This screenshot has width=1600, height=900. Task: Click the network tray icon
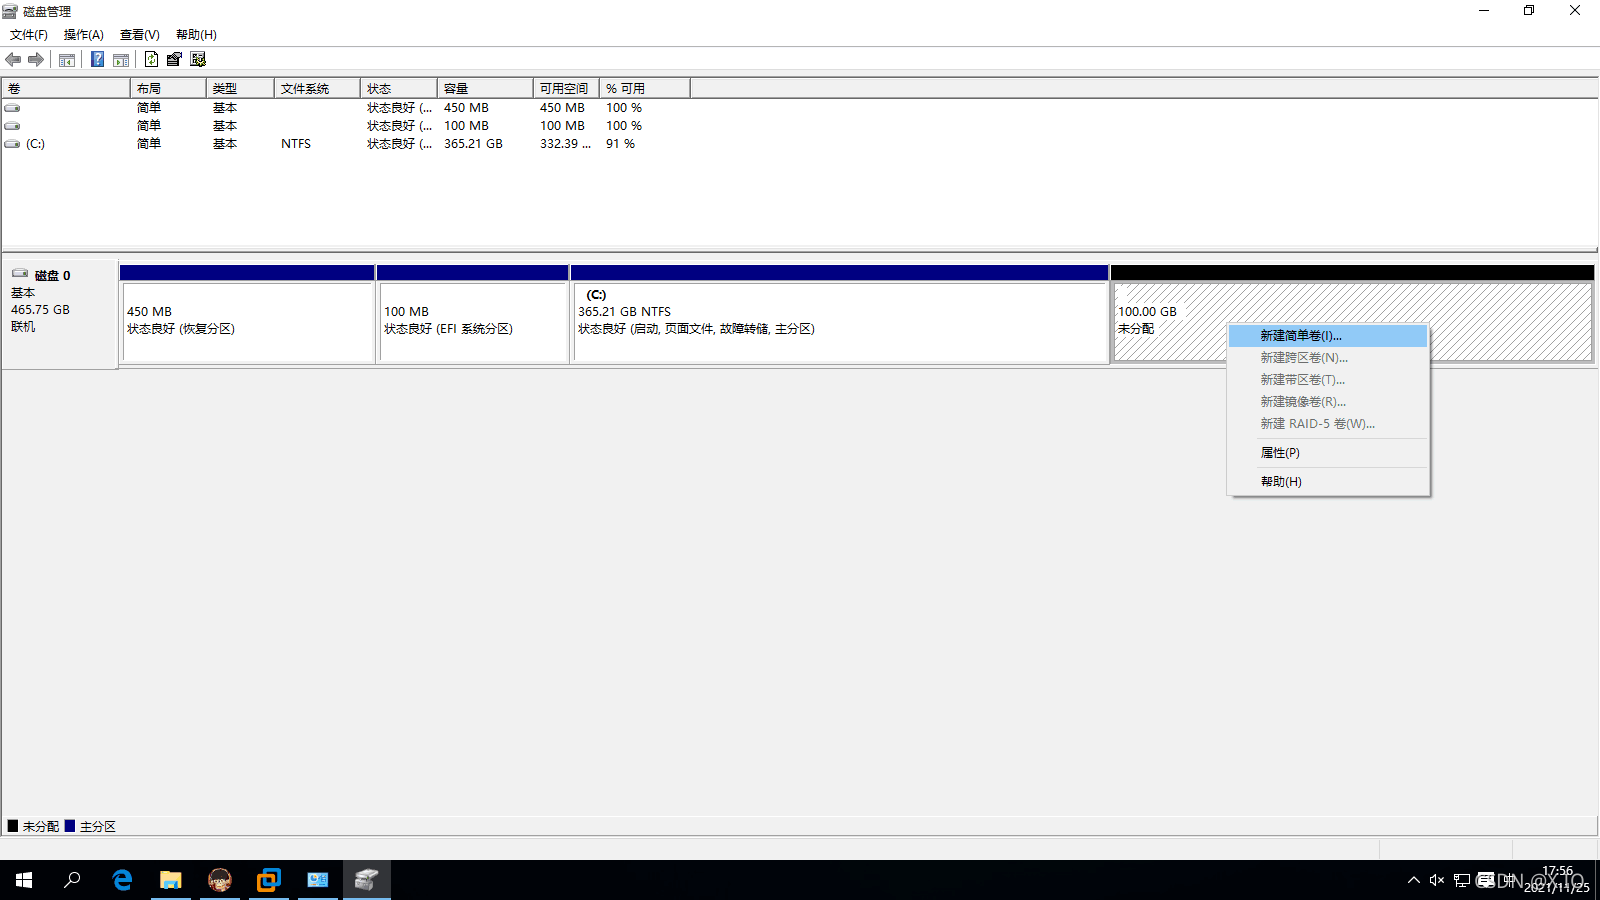1462,880
